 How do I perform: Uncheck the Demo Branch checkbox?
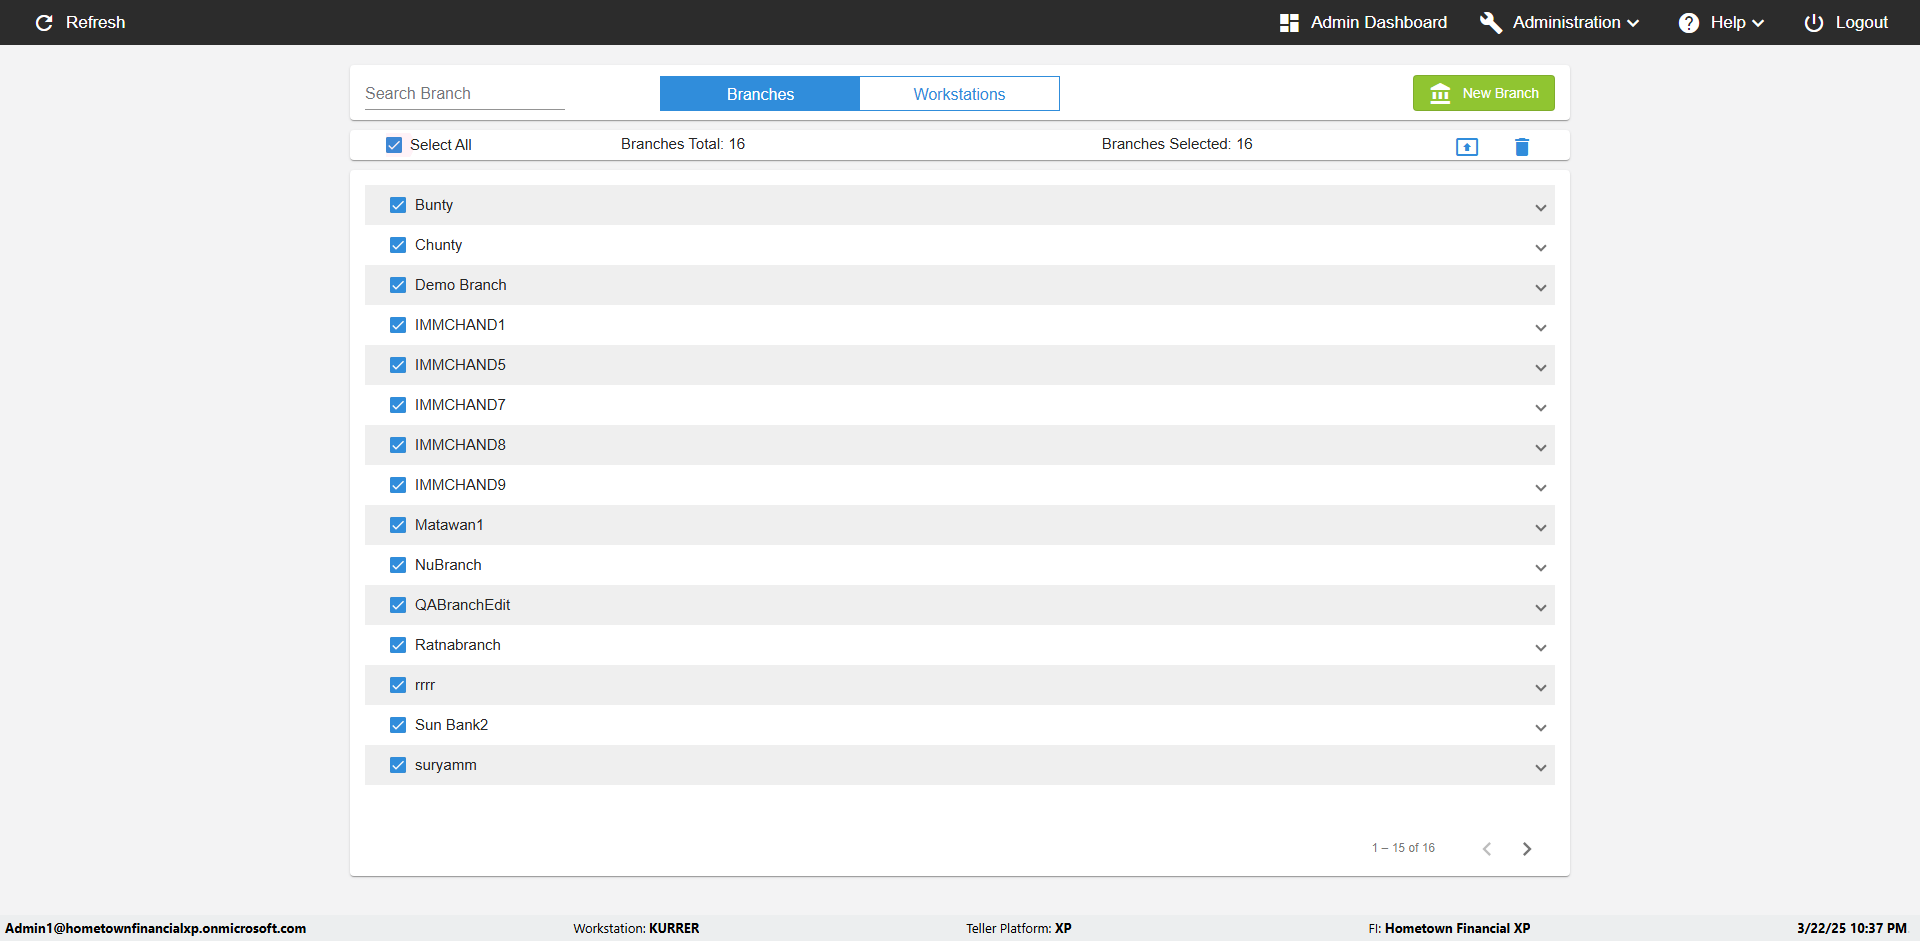398,285
